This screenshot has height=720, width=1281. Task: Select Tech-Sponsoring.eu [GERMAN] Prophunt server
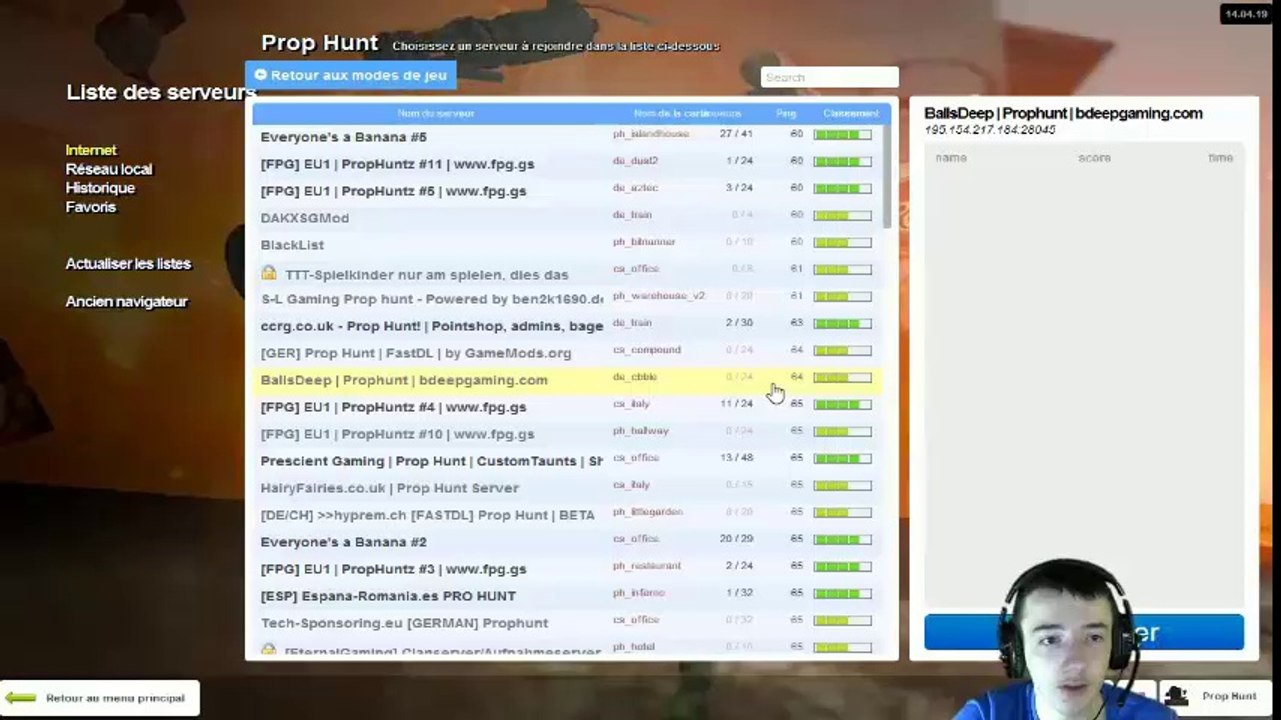pos(567,623)
